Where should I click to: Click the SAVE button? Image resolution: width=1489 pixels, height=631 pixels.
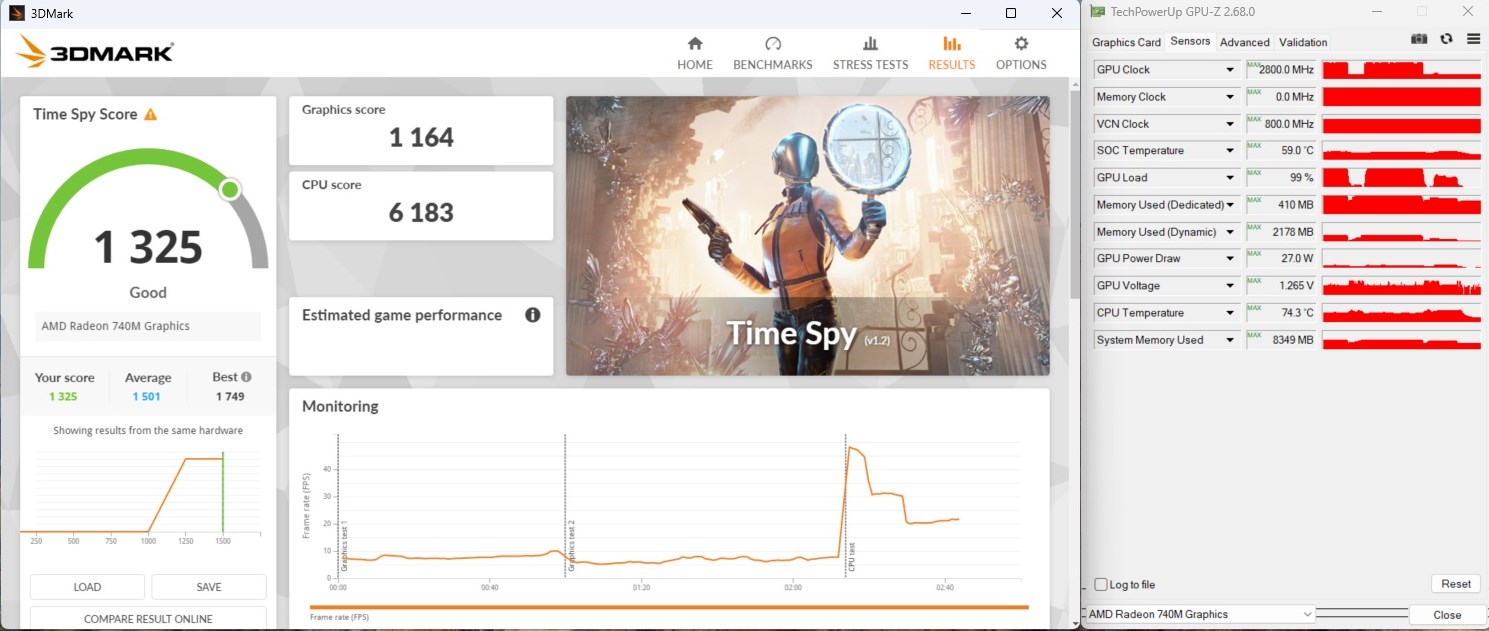tap(209, 587)
